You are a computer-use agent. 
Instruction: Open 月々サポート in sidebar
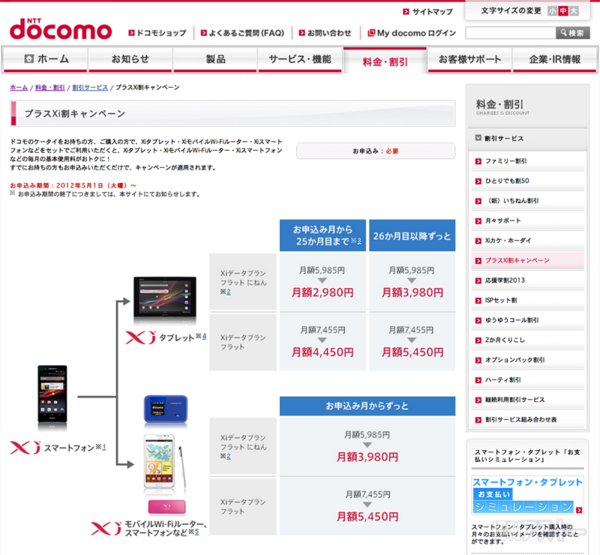point(503,221)
